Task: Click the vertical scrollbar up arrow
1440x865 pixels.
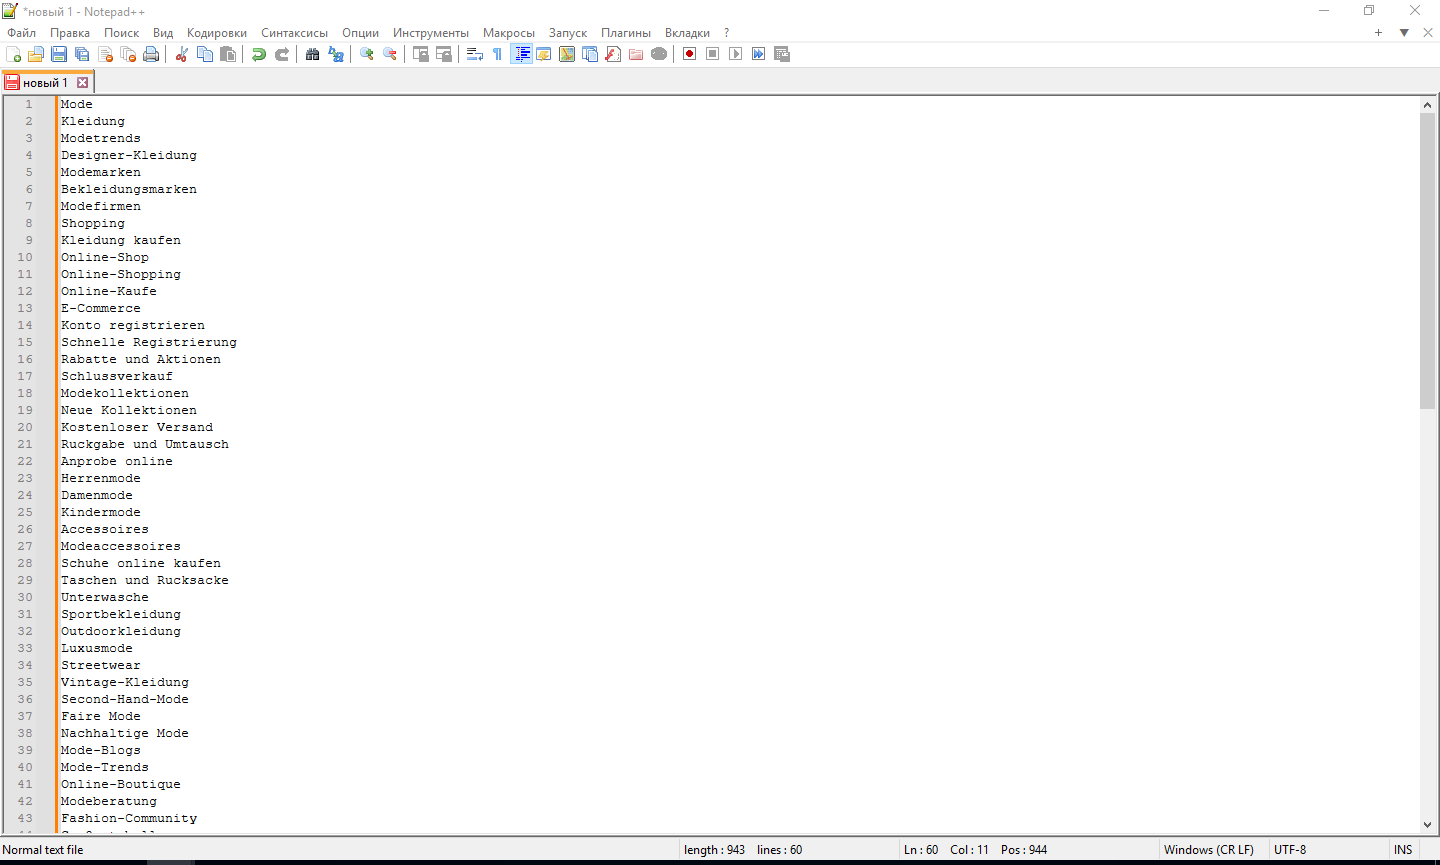Action: click(x=1427, y=105)
